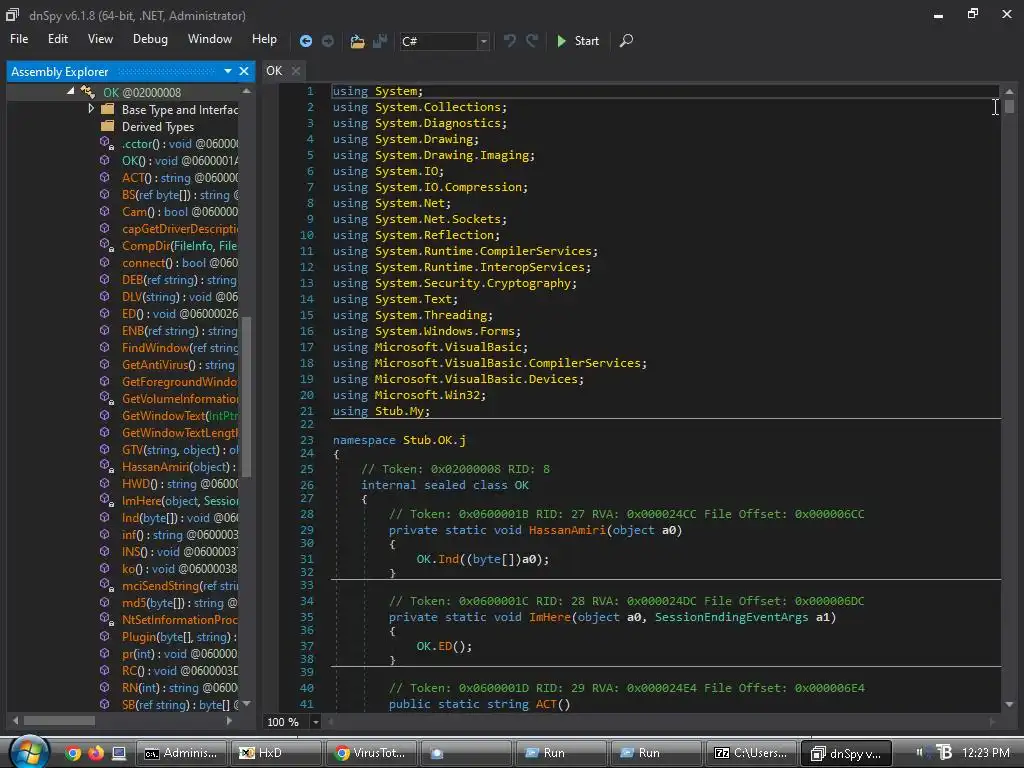Click the Search magnifier icon in toolbar
The height and width of the screenshot is (768, 1024).
point(626,41)
